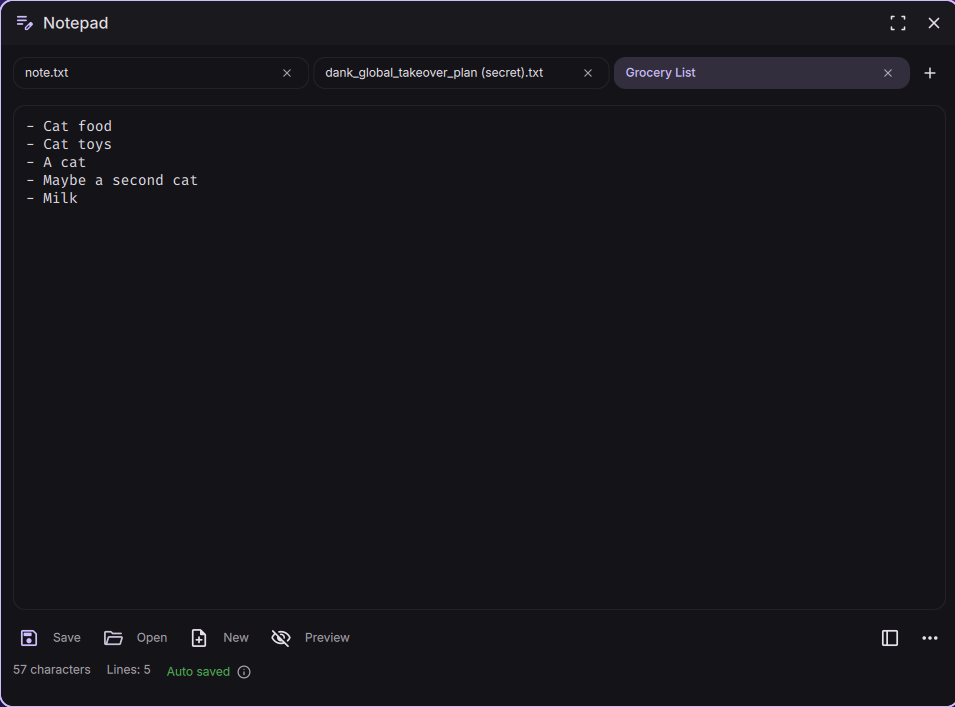Click the Auto saved info icon
The image size is (955, 707).
coord(244,672)
